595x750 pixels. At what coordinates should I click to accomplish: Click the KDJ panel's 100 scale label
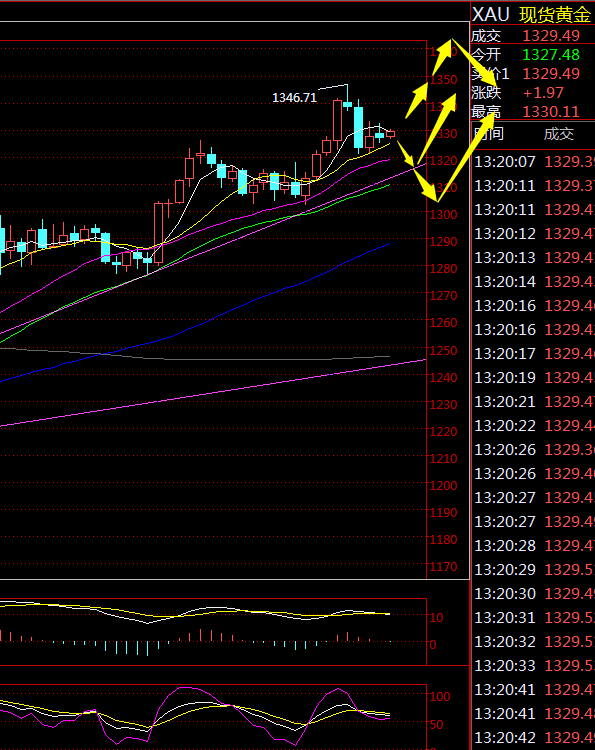pyautogui.click(x=440, y=697)
